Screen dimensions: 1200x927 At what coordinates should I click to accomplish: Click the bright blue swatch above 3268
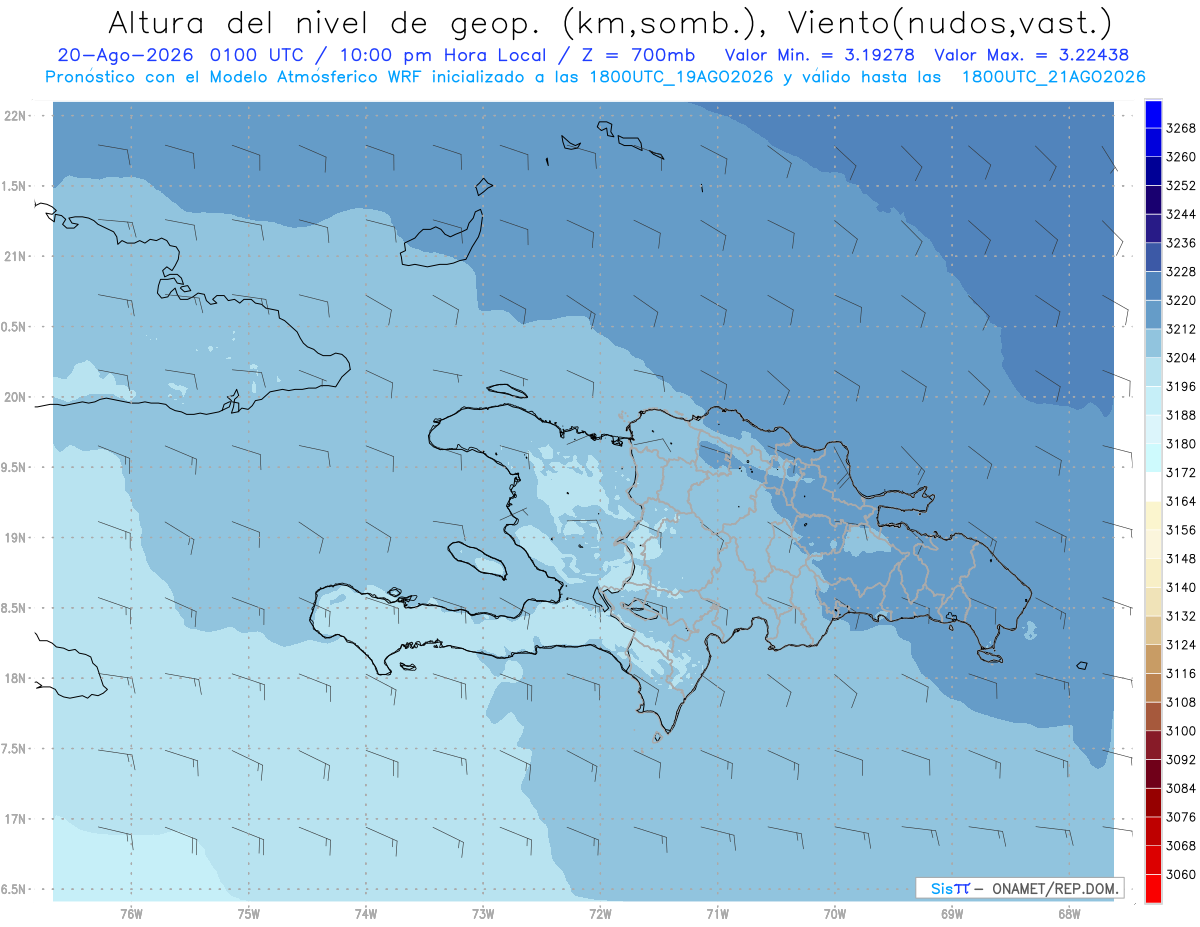[x=1153, y=114]
